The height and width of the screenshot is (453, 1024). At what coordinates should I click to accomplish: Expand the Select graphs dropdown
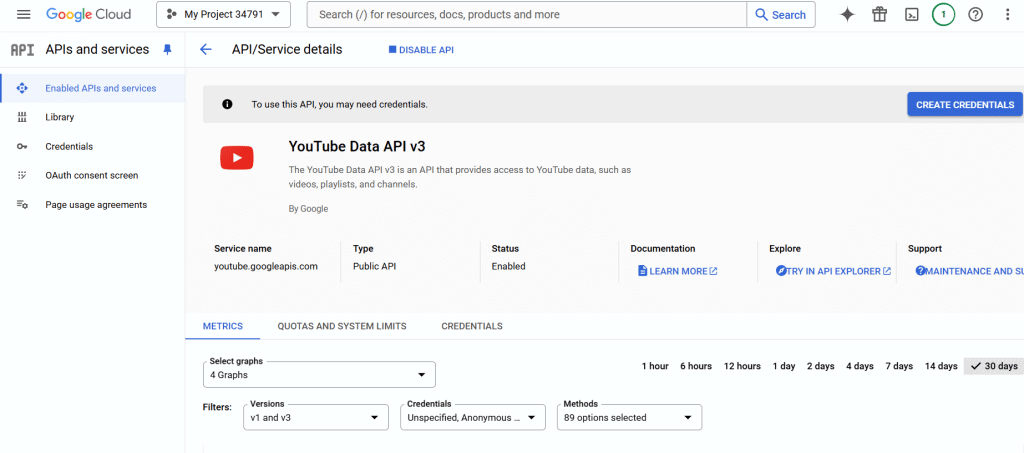click(x=319, y=375)
